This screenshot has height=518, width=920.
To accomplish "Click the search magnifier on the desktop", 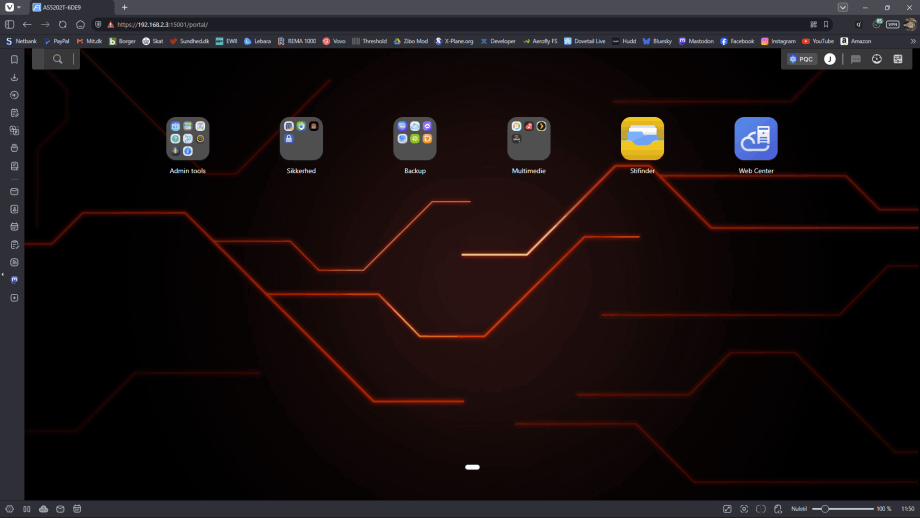I will pos(58,59).
